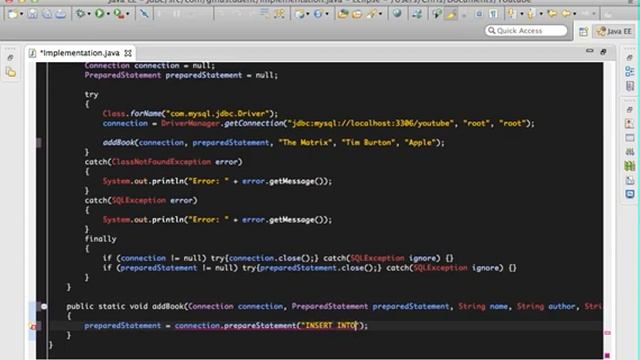The image size is (640, 360).
Task: Restore the upper right minimized view stack
Action: point(629,58)
